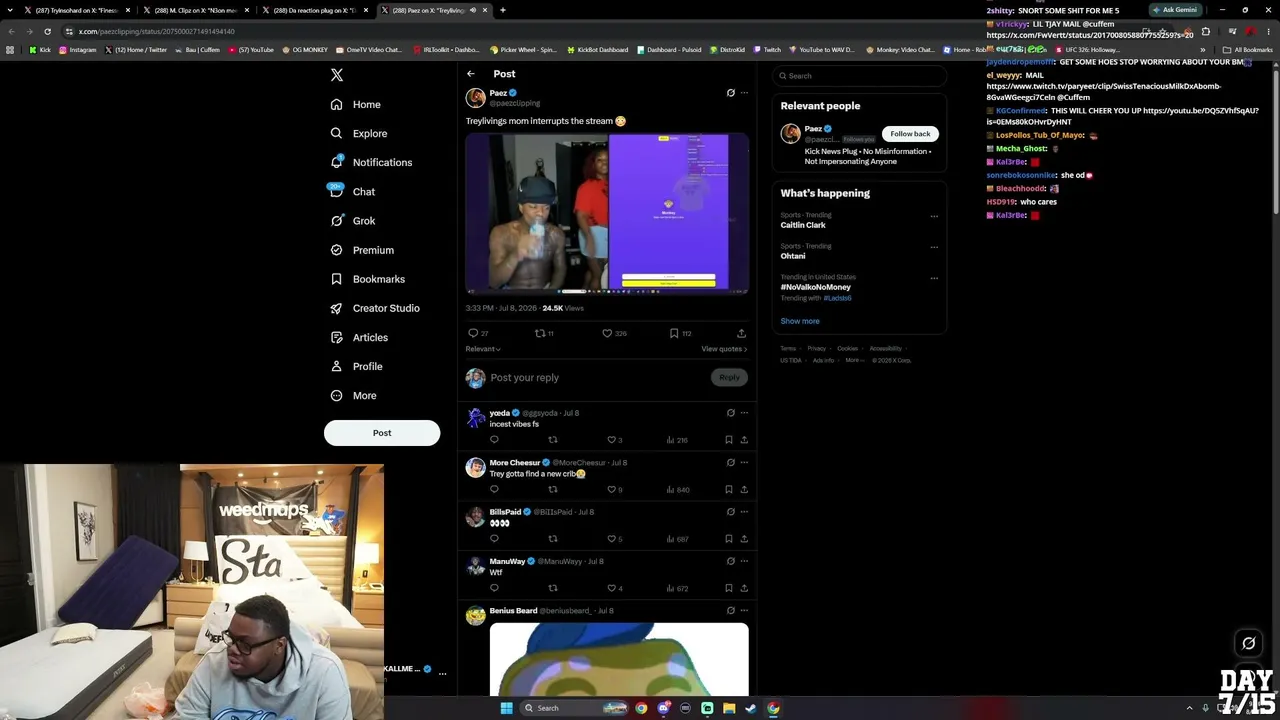This screenshot has height=720, width=1280.
Task: Open the Windows Start menu
Action: 506,708
